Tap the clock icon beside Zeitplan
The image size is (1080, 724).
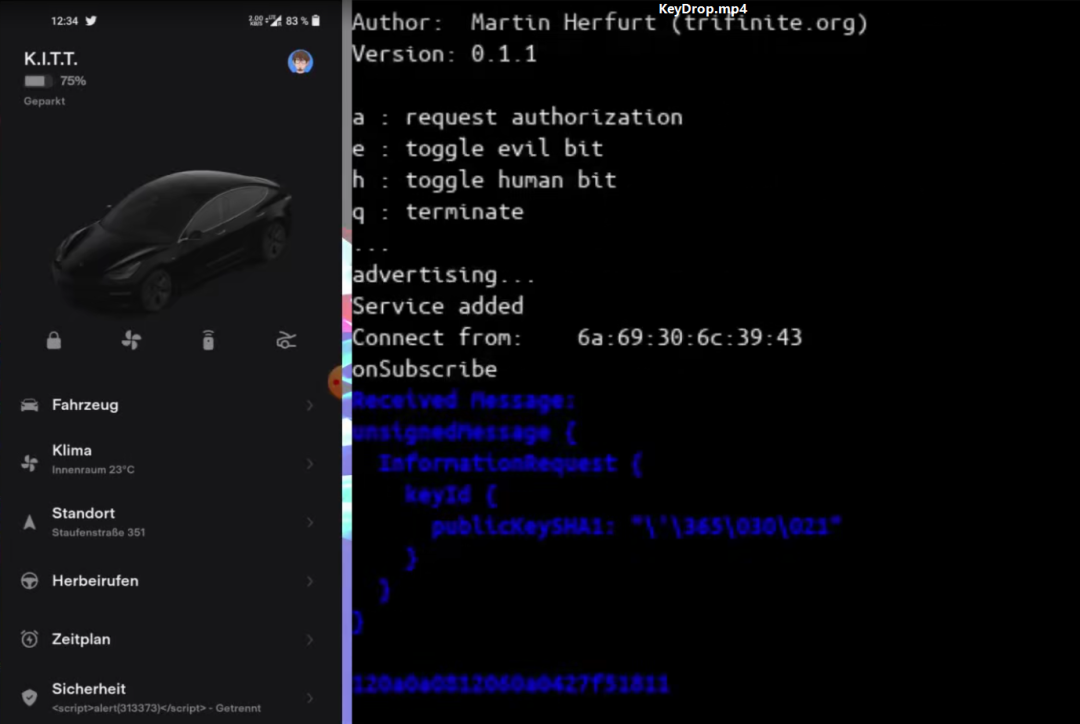click(x=30, y=639)
